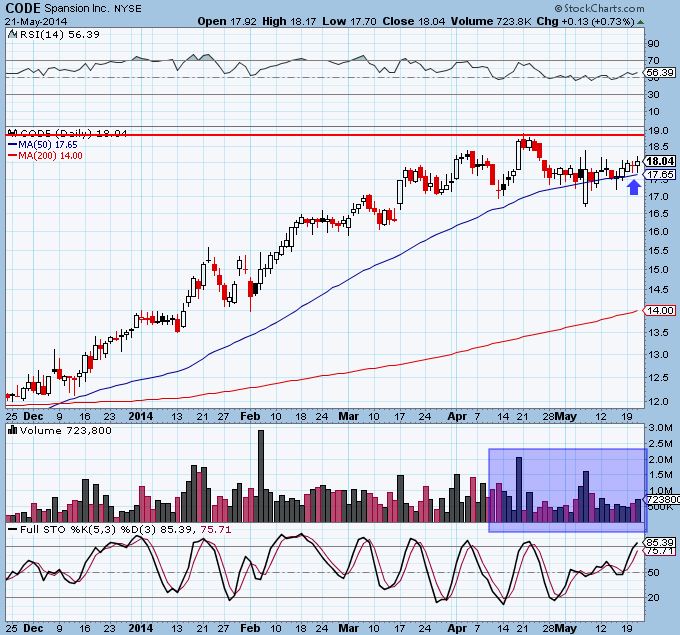680x635 pixels.
Task: Click the Apr label on price chart axis
Action: (x=458, y=416)
